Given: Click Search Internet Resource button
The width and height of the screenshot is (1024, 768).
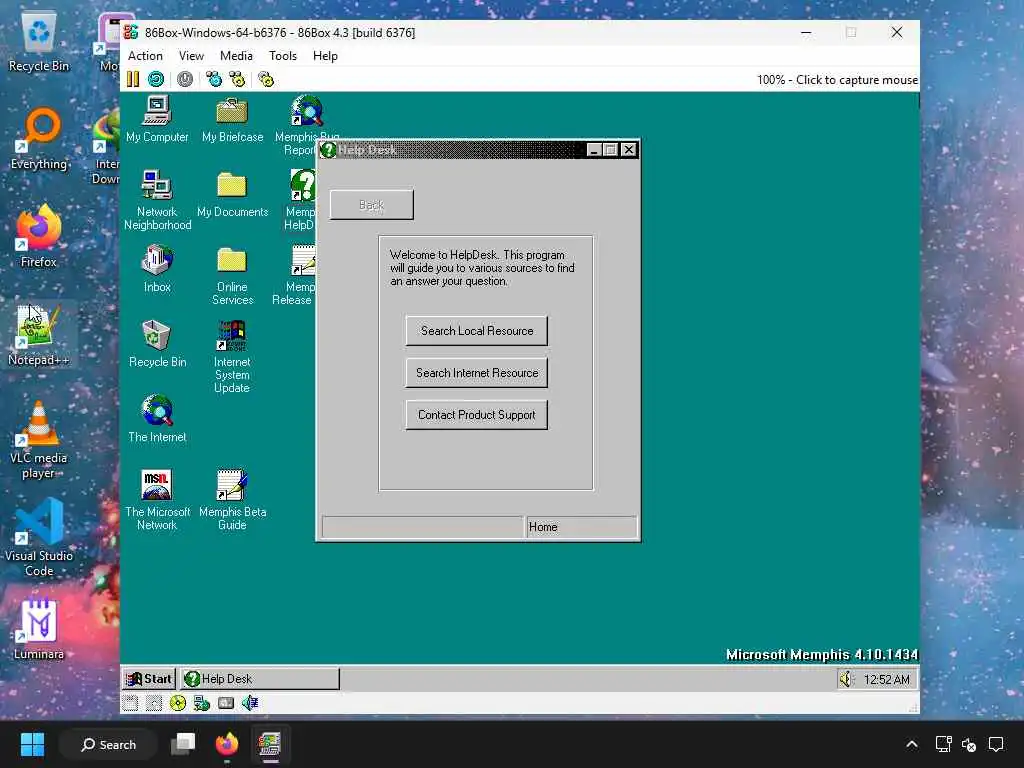Looking at the screenshot, I should click(x=477, y=373).
